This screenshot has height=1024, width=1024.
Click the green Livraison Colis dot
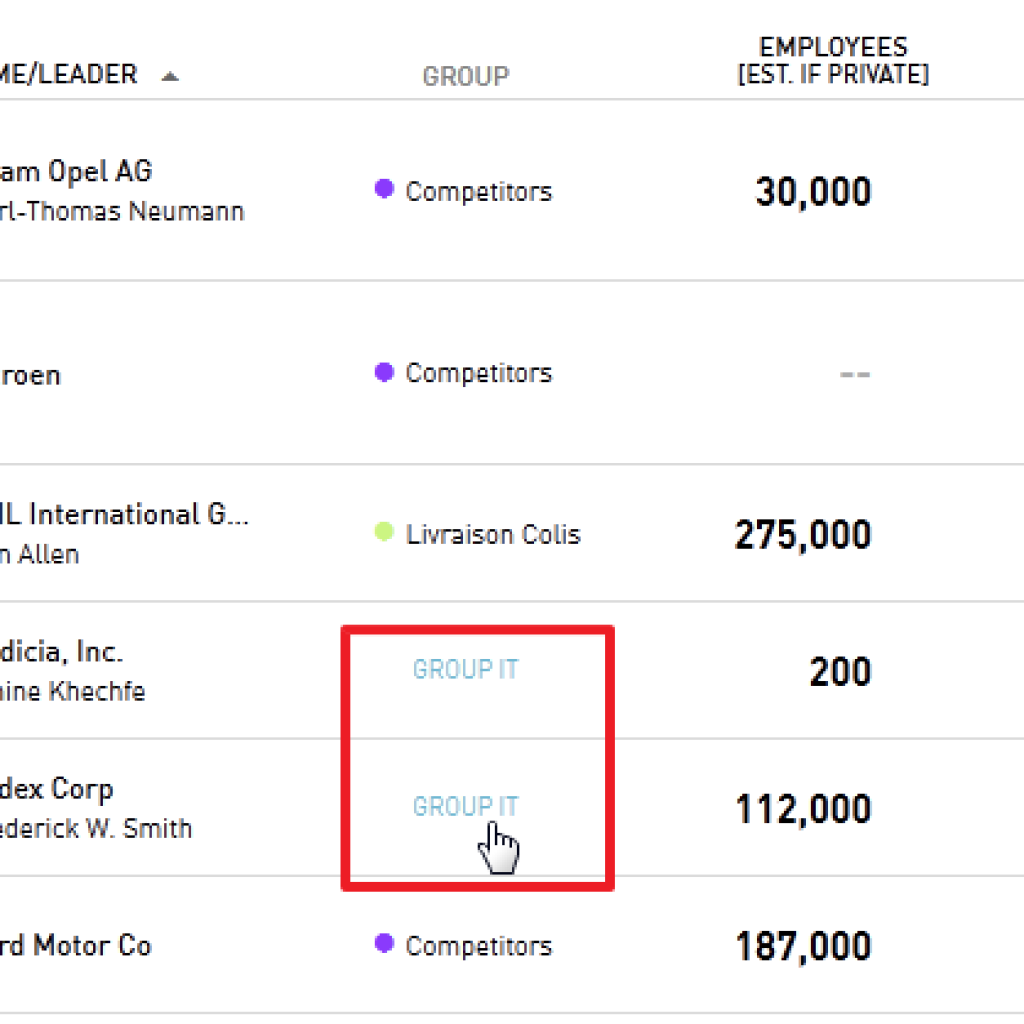click(384, 532)
